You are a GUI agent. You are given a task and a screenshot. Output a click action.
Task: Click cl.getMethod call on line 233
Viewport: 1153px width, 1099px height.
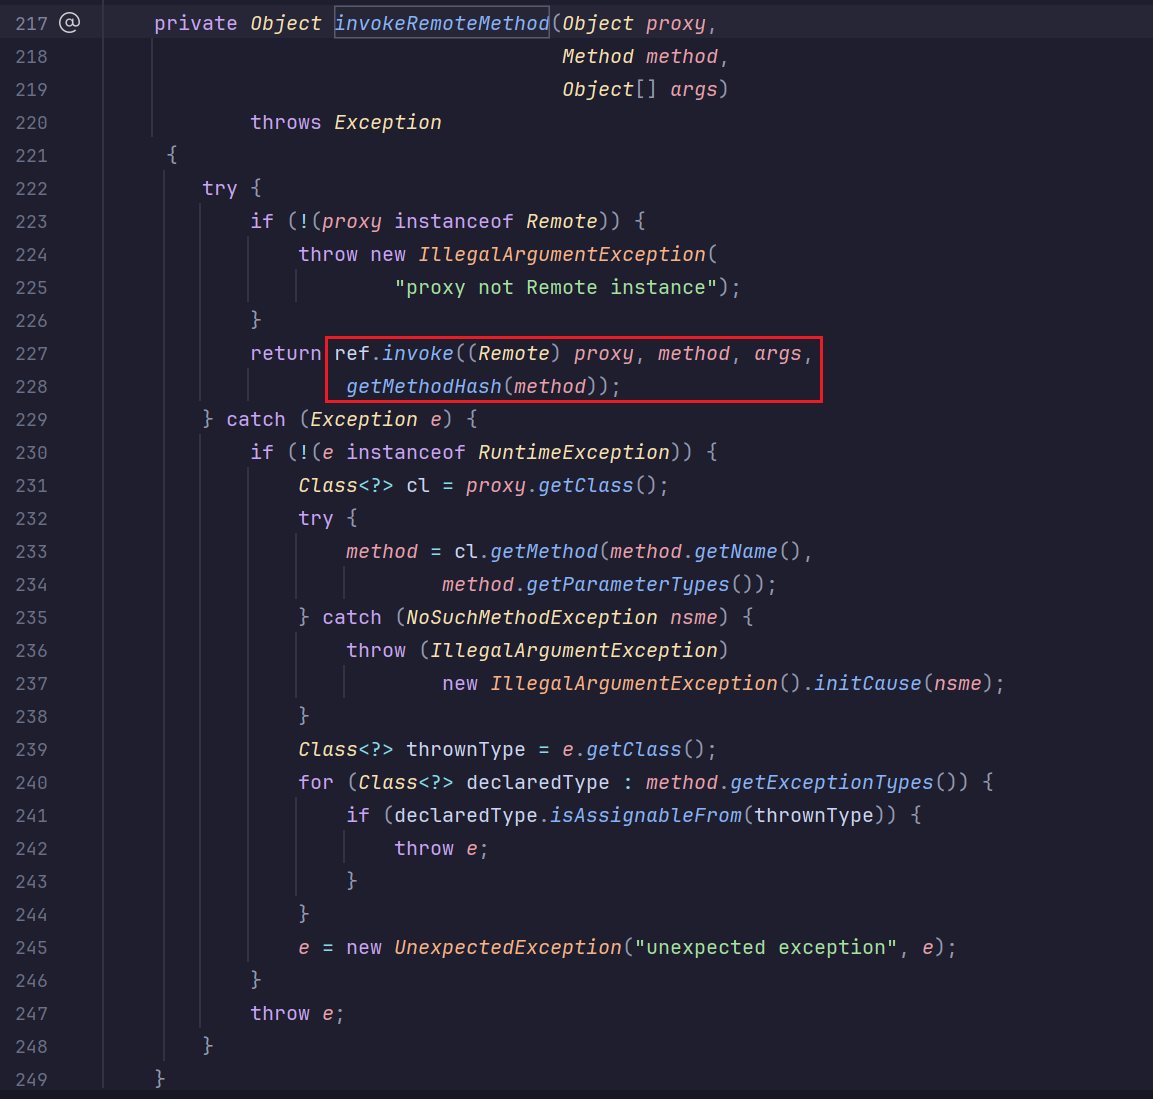point(526,551)
